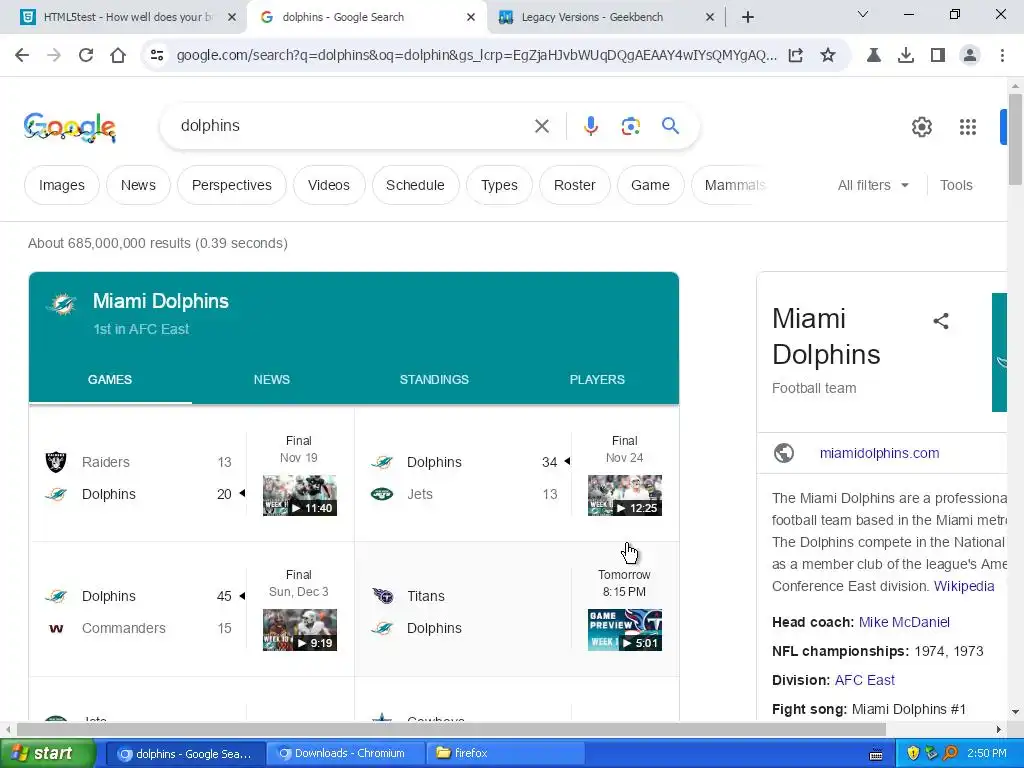This screenshot has width=1024, height=768.
Task: Share this page from address bar
Action: point(795,56)
